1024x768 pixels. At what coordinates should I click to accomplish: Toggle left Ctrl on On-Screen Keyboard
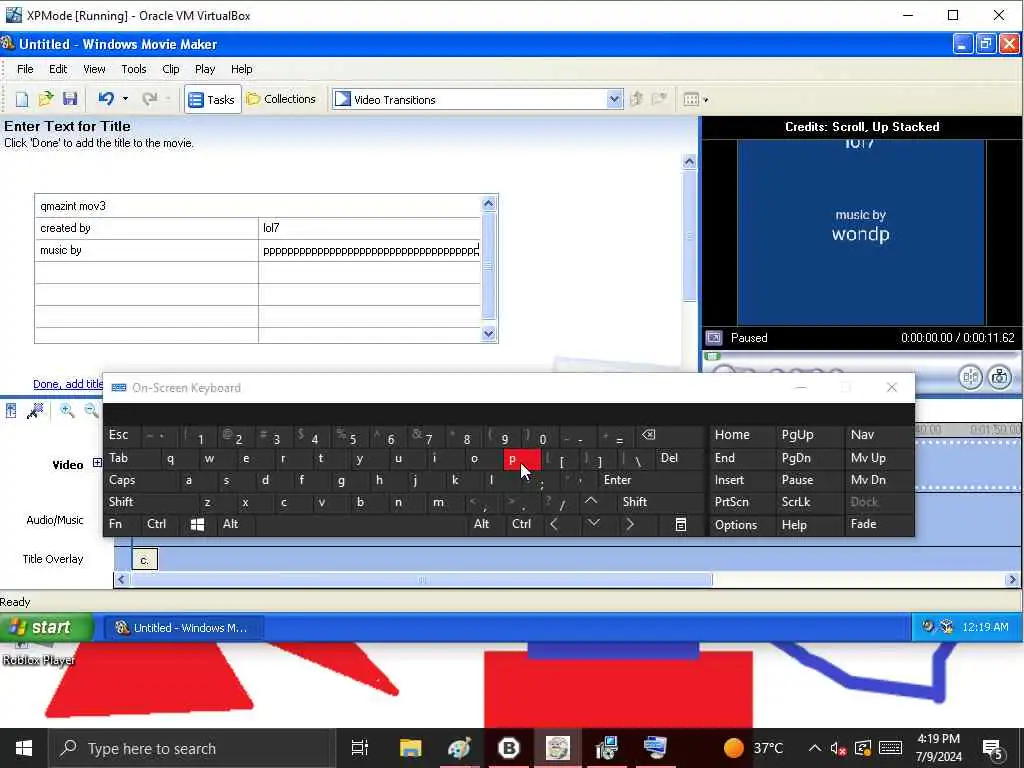(x=159, y=524)
